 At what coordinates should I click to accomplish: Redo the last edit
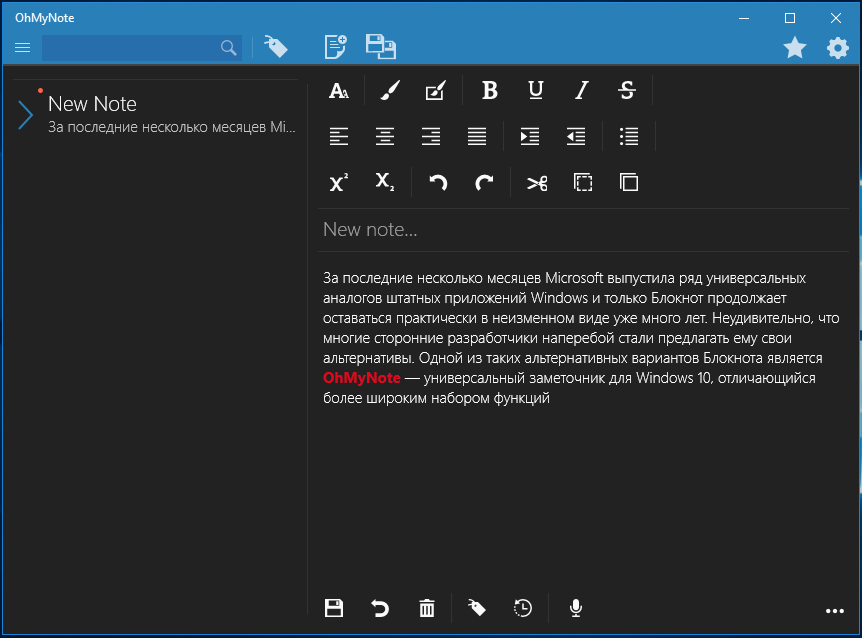click(484, 182)
